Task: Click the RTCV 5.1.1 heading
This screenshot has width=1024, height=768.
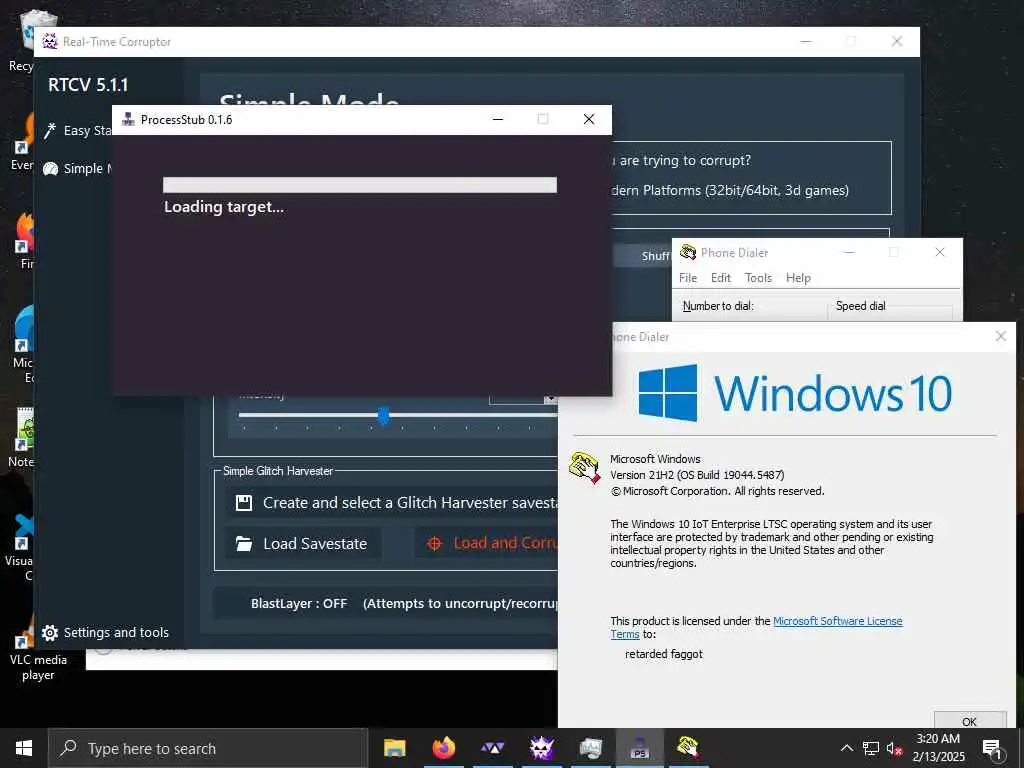Action: (88, 85)
